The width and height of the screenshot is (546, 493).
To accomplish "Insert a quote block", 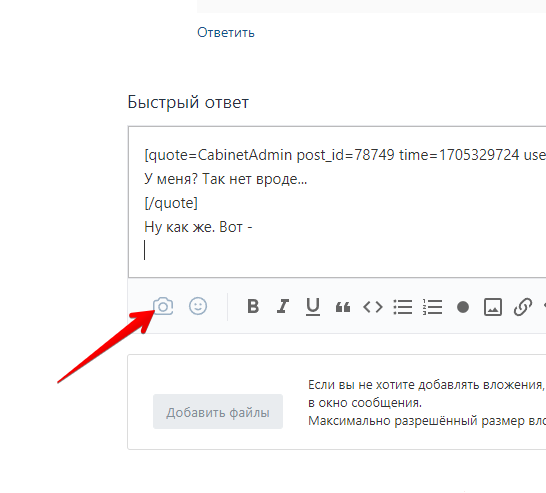I will [x=343, y=307].
